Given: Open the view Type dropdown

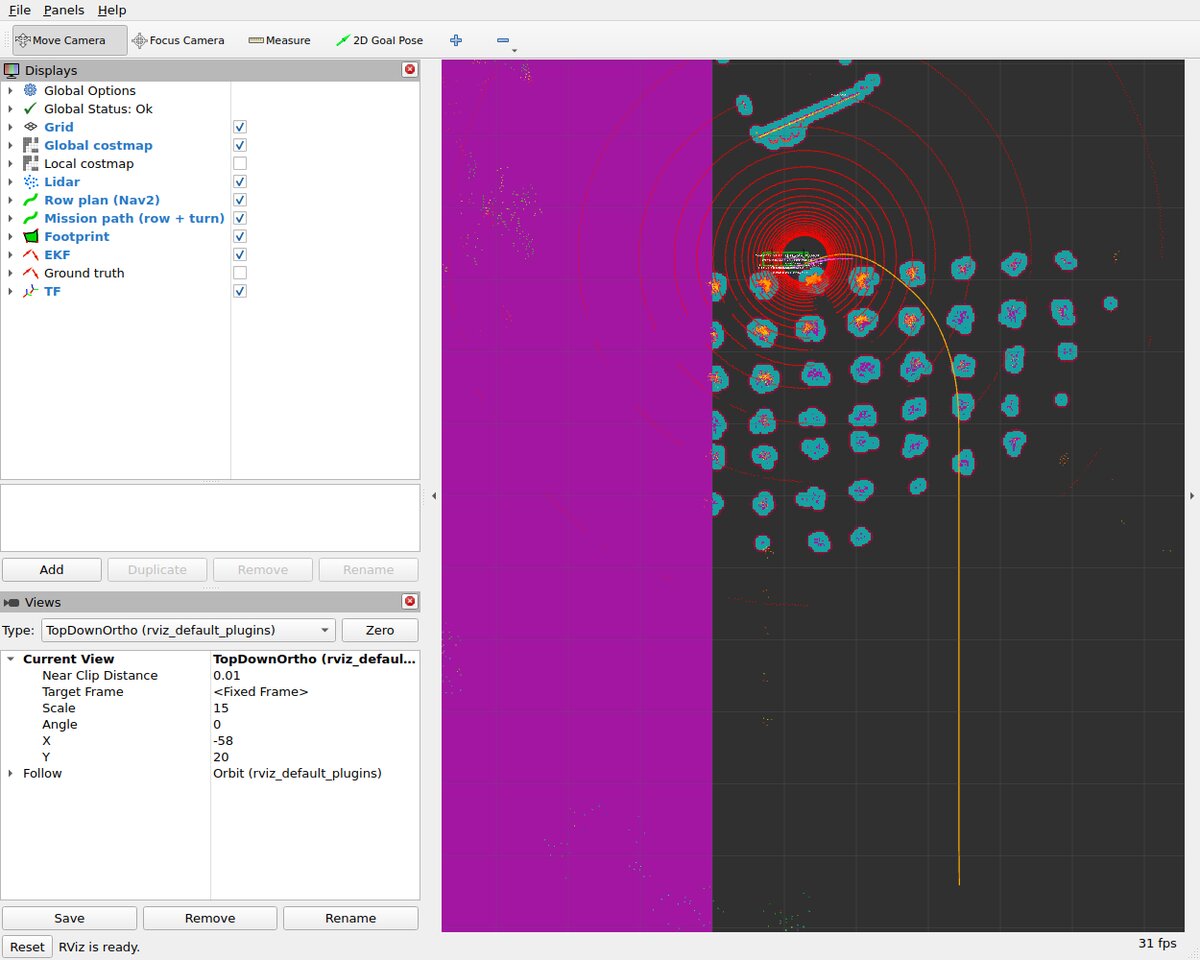Looking at the screenshot, I should pos(186,630).
